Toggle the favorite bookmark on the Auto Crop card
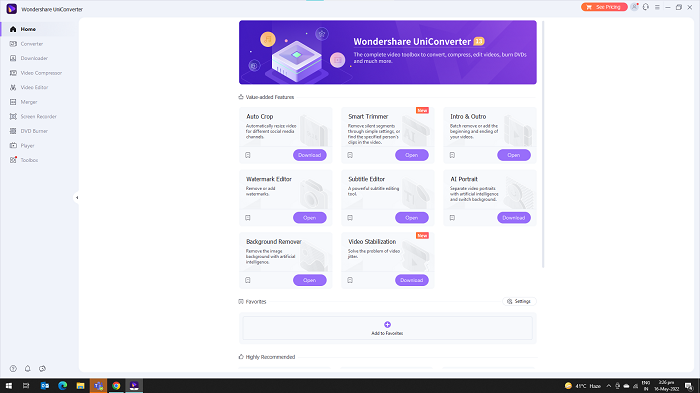 click(x=248, y=155)
